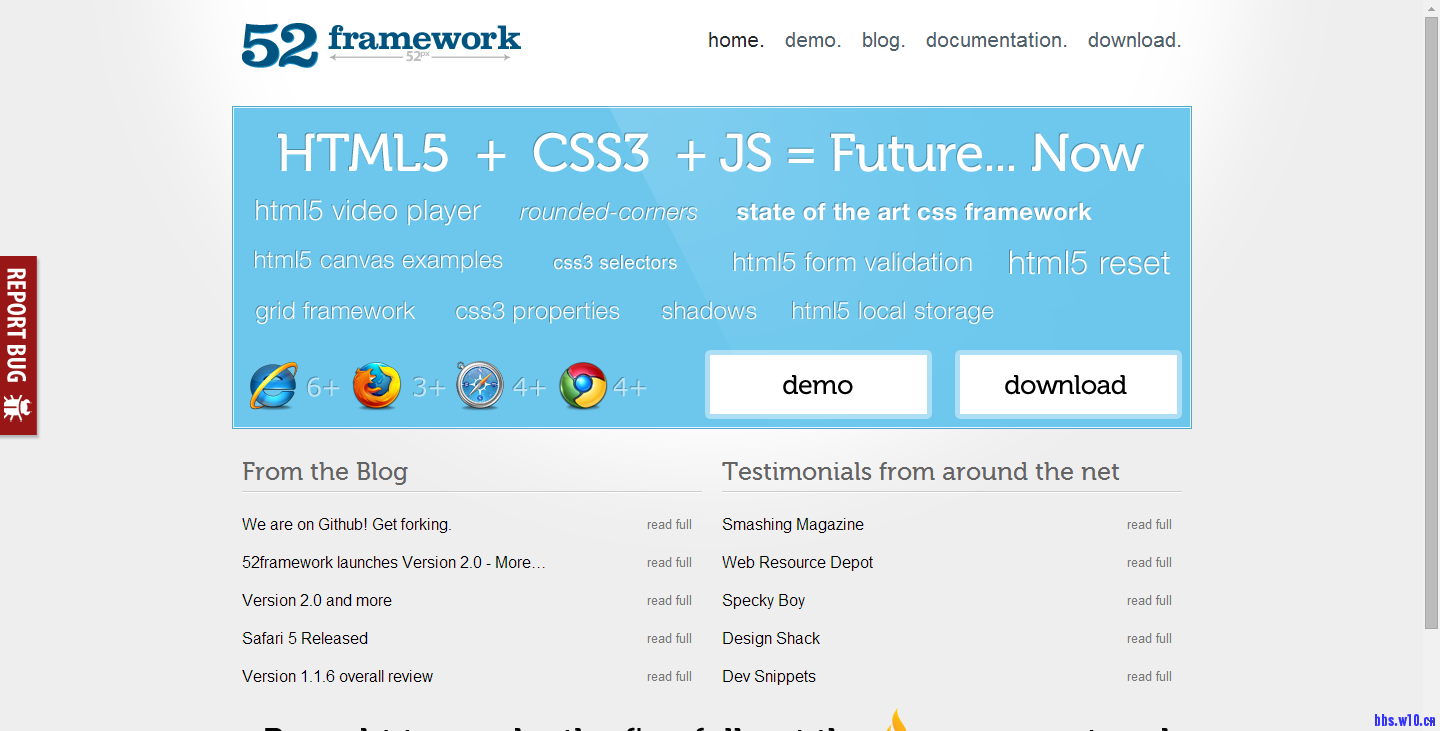Click the vertical page scrollbar
Screen dimensions: 1440x731
[1431, 320]
